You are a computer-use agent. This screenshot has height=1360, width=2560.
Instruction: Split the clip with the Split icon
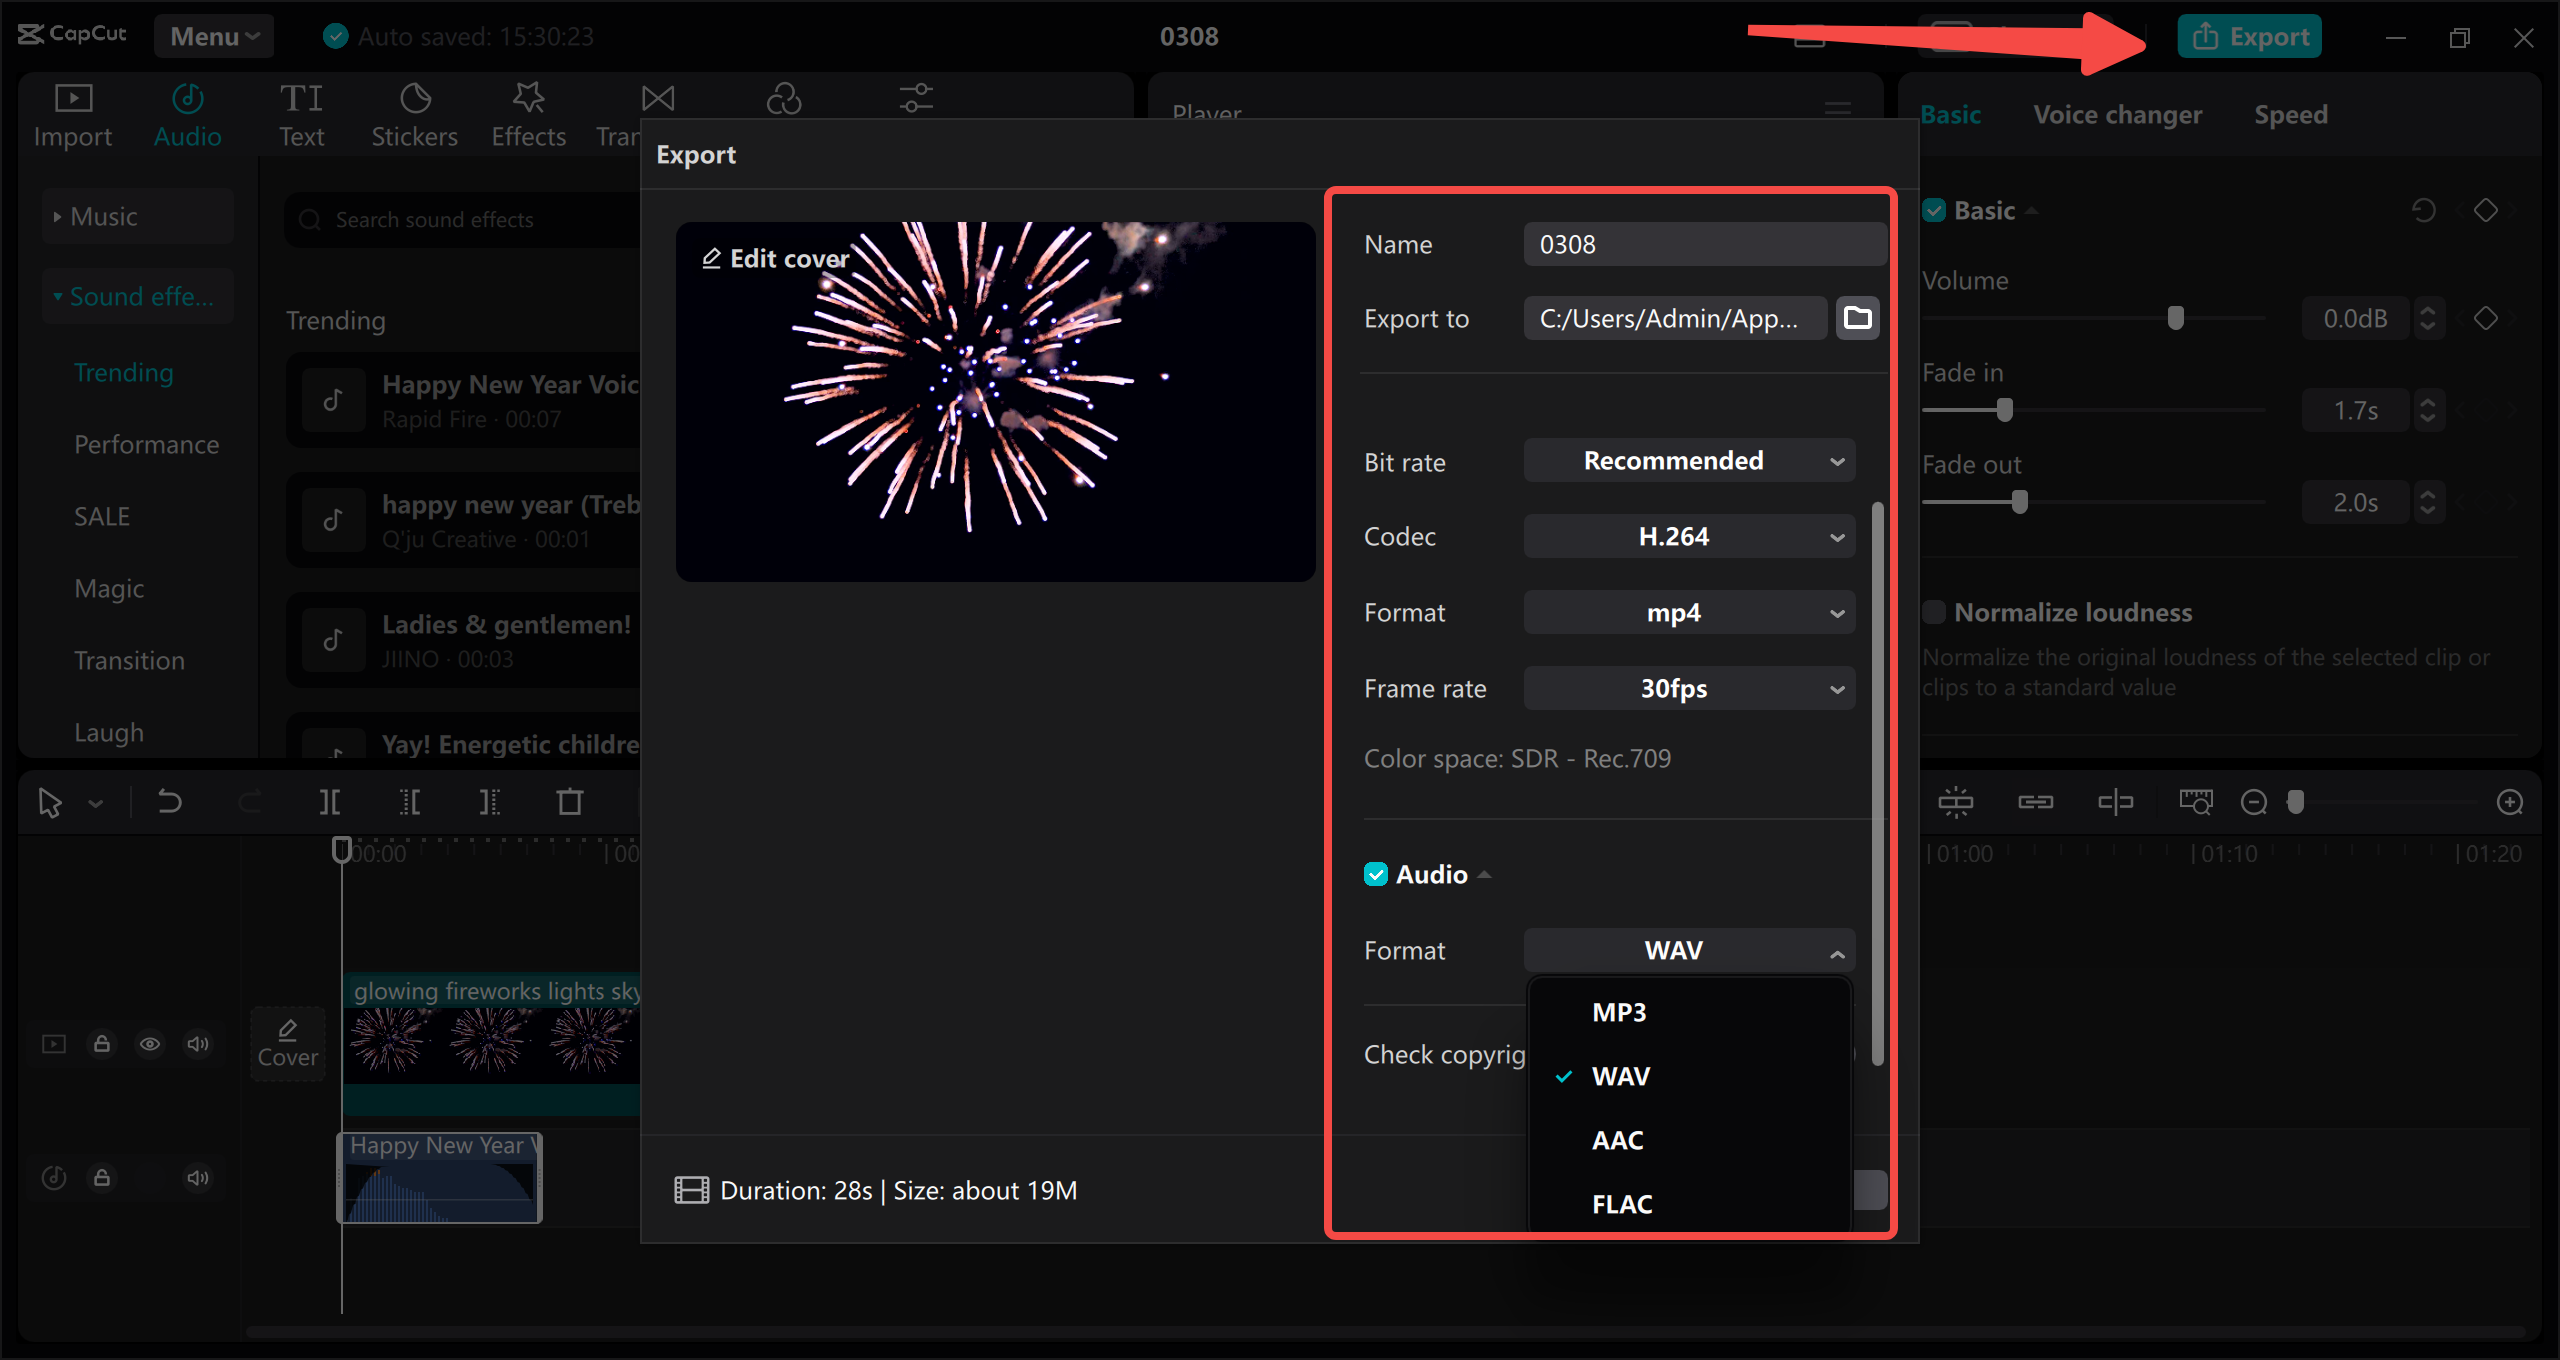tap(330, 801)
